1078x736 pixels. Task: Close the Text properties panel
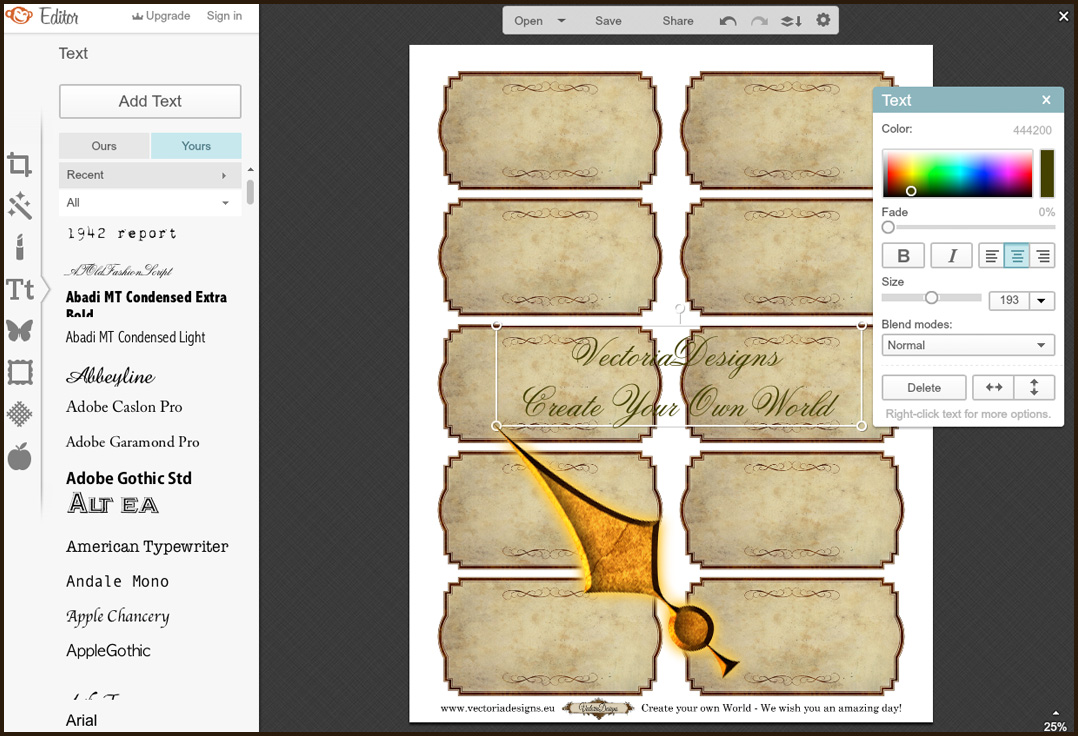coord(1046,100)
